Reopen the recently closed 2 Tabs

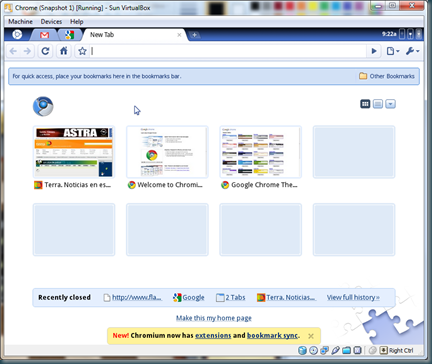pos(231,297)
